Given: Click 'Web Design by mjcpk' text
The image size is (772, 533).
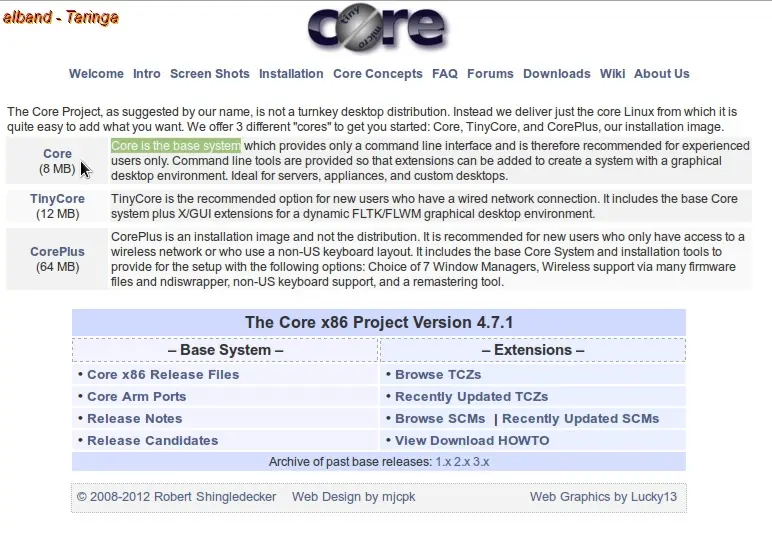Looking at the screenshot, I should coord(354,497).
